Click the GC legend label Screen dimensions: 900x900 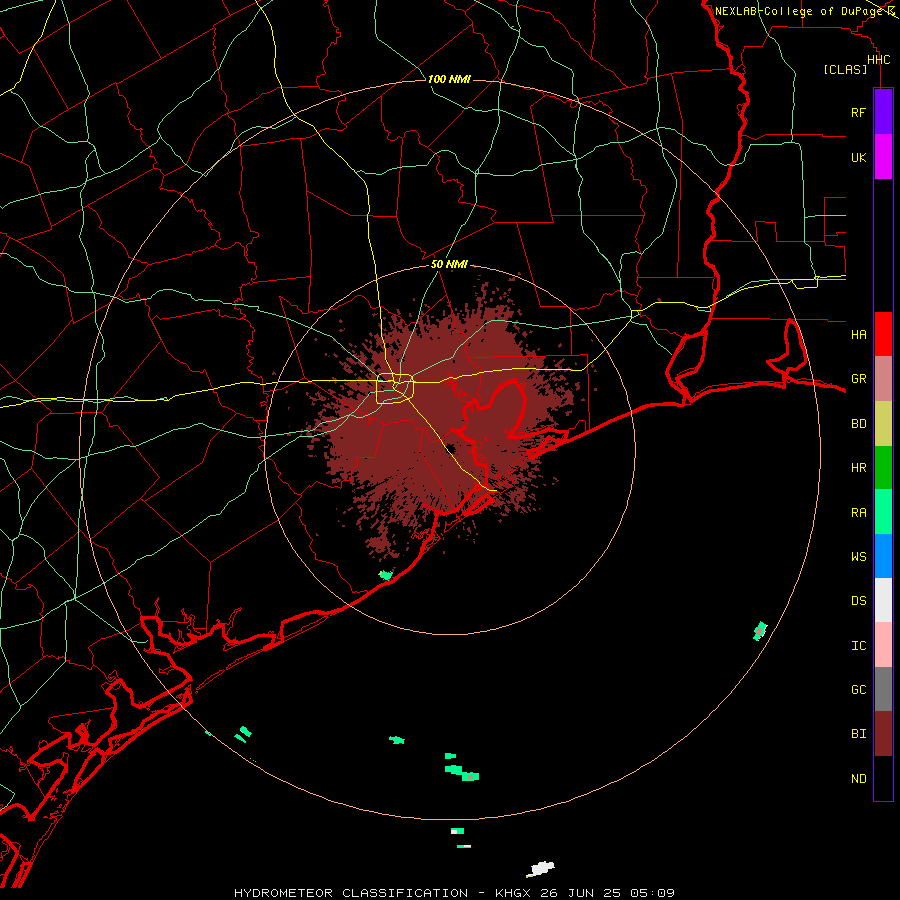858,689
